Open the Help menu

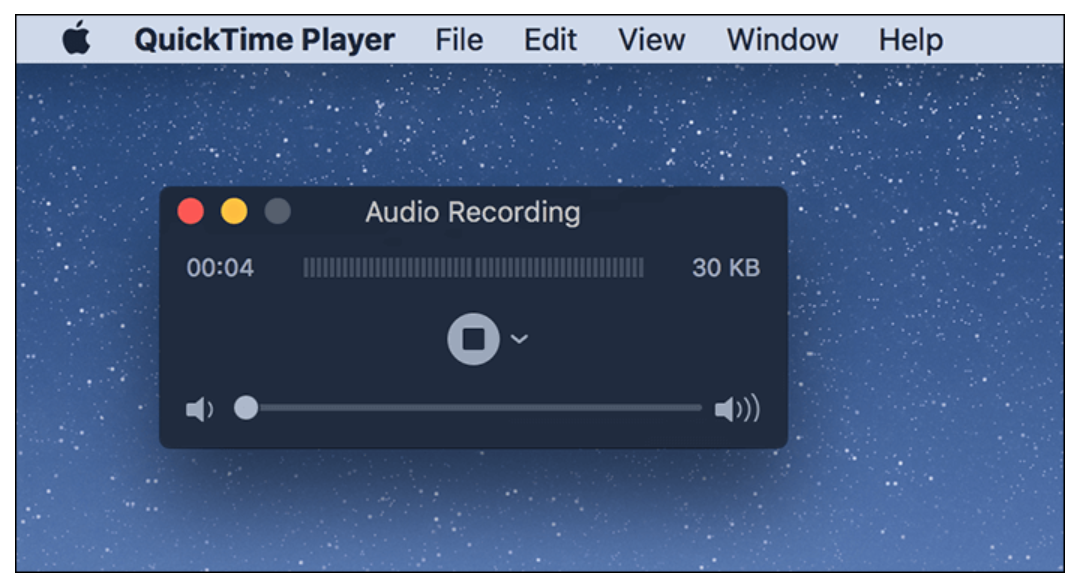point(911,40)
